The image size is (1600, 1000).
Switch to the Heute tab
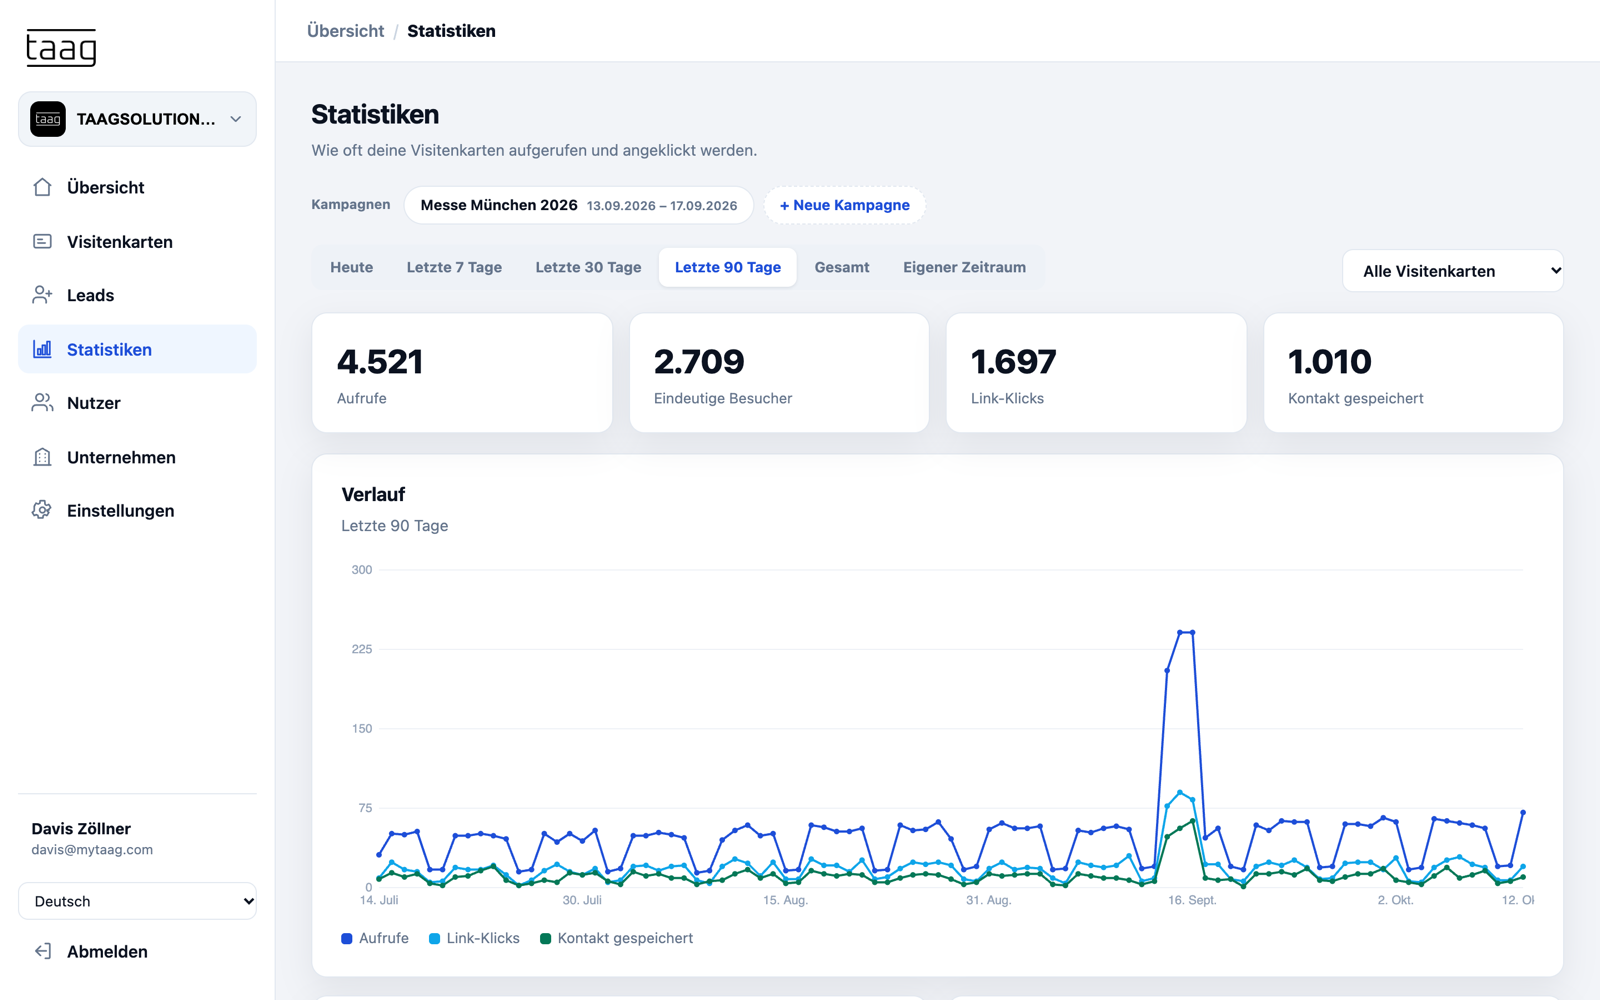tap(352, 267)
